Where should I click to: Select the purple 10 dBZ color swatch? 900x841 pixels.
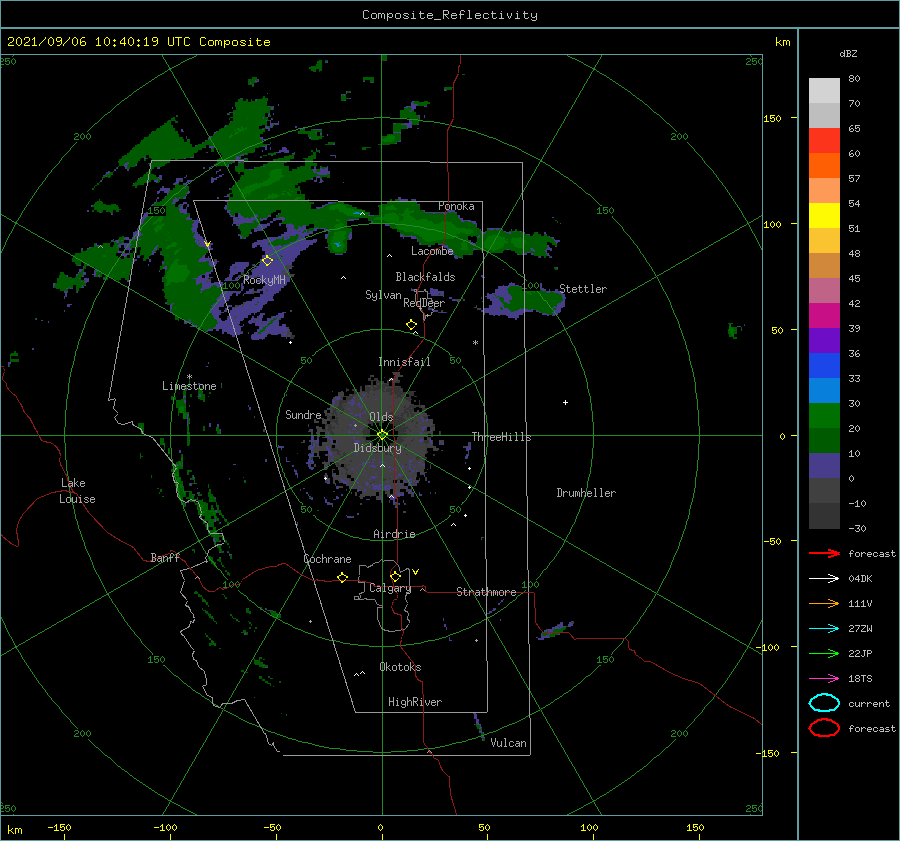click(824, 465)
